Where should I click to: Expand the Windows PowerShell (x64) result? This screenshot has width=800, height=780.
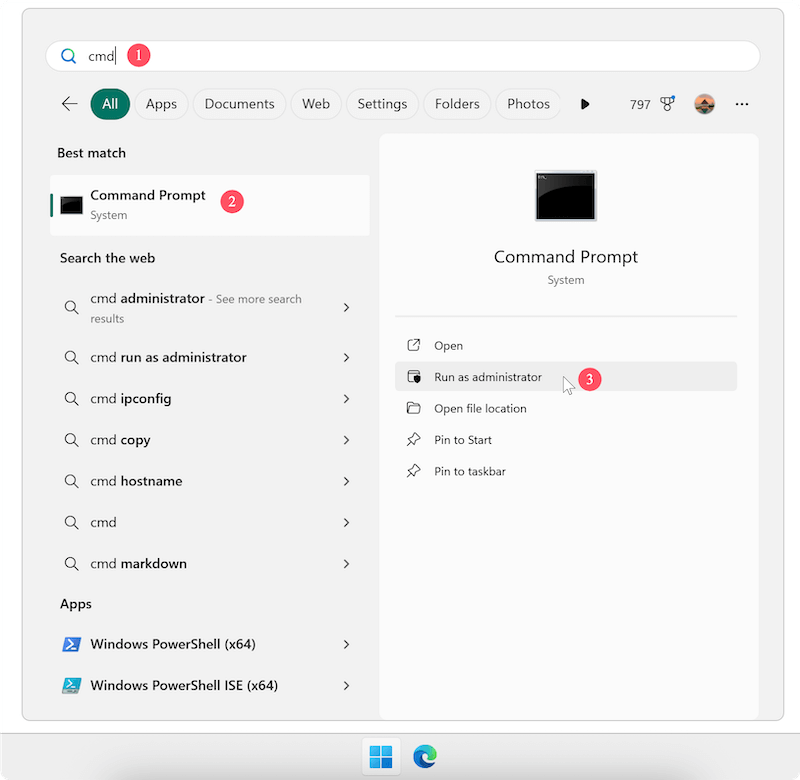point(346,644)
